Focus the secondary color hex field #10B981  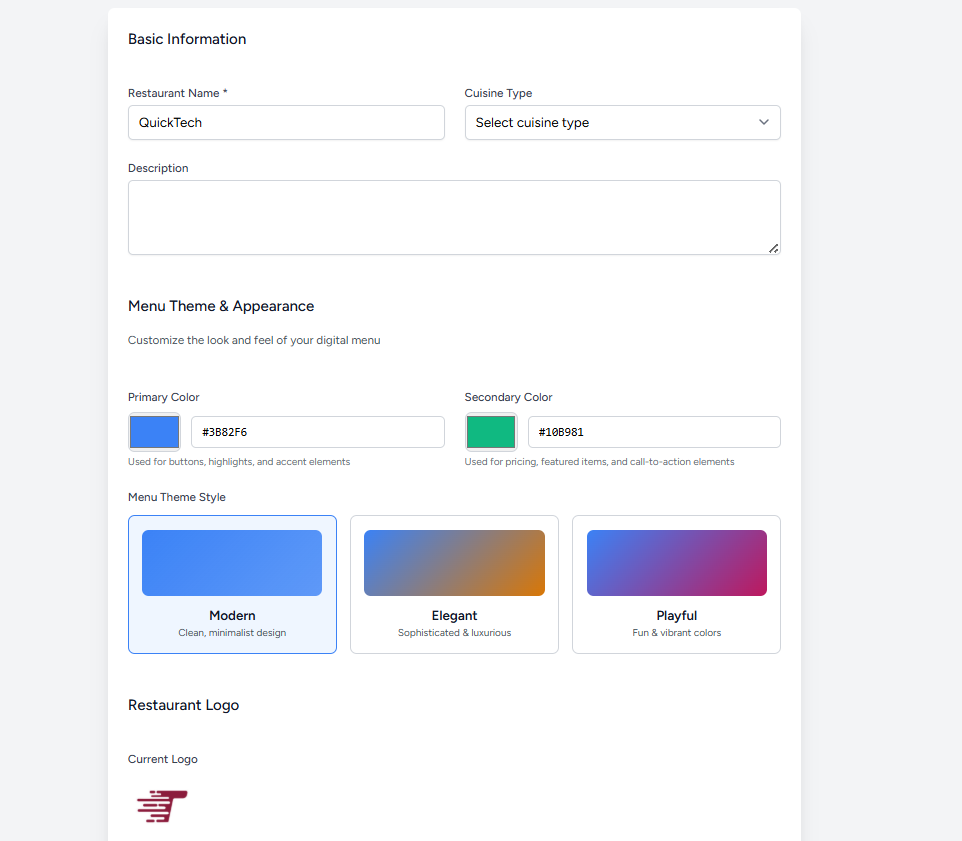pyautogui.click(x=654, y=432)
